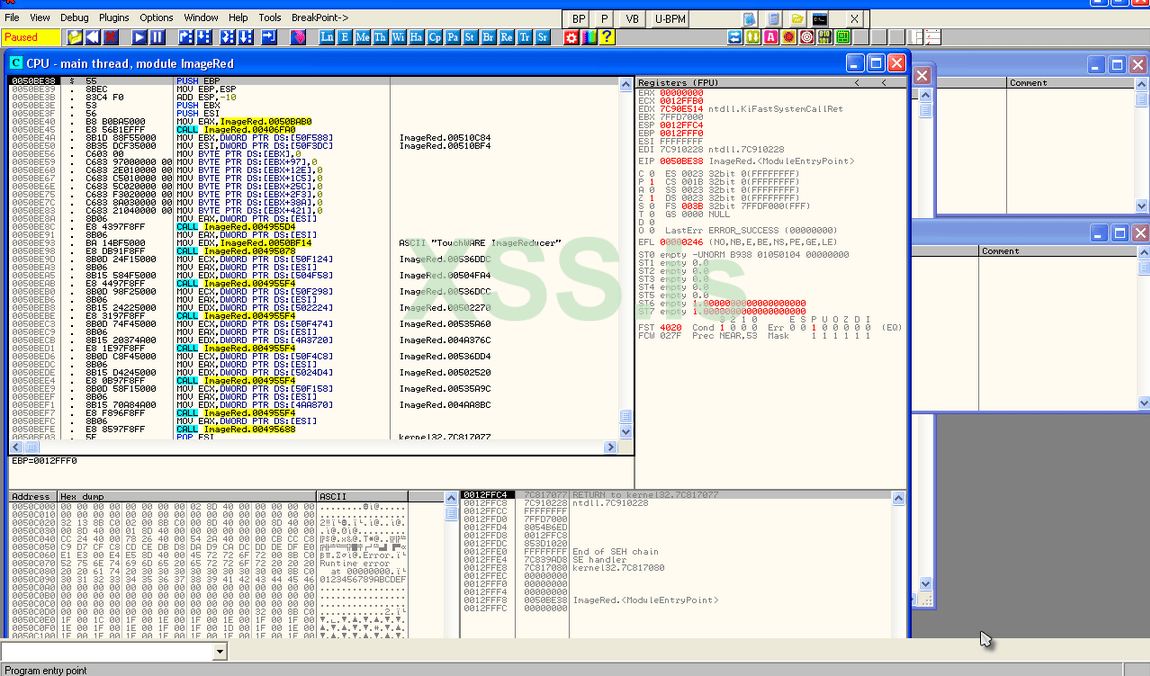Click the disassembly pane vertical scrollbar down arrow
1150x676 pixels.
[x=626, y=432]
